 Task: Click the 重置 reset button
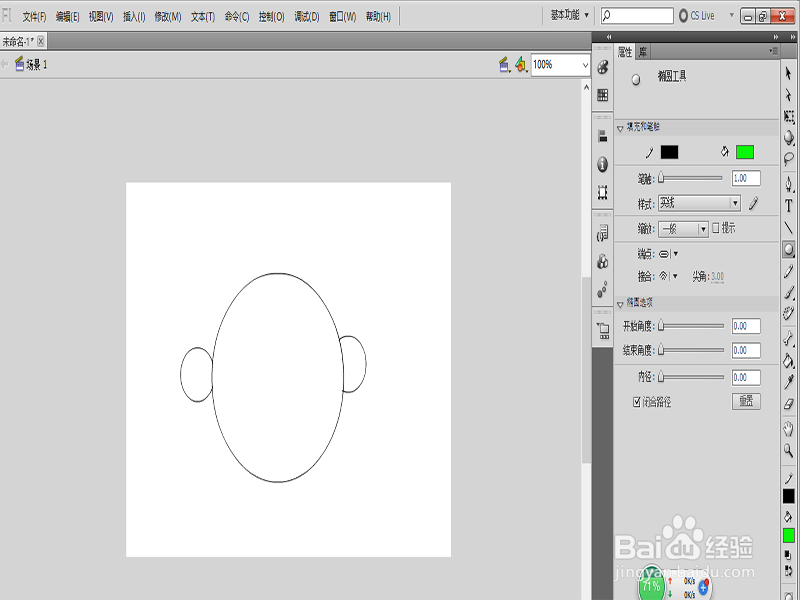[x=746, y=401]
